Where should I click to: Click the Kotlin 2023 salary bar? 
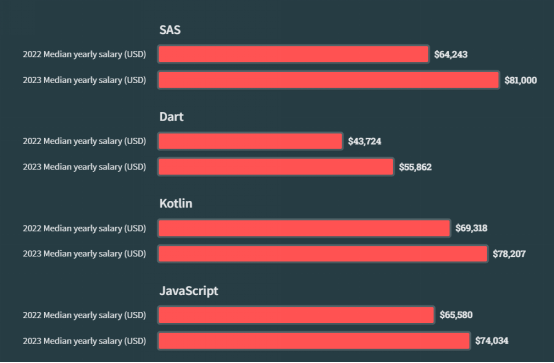click(323, 254)
